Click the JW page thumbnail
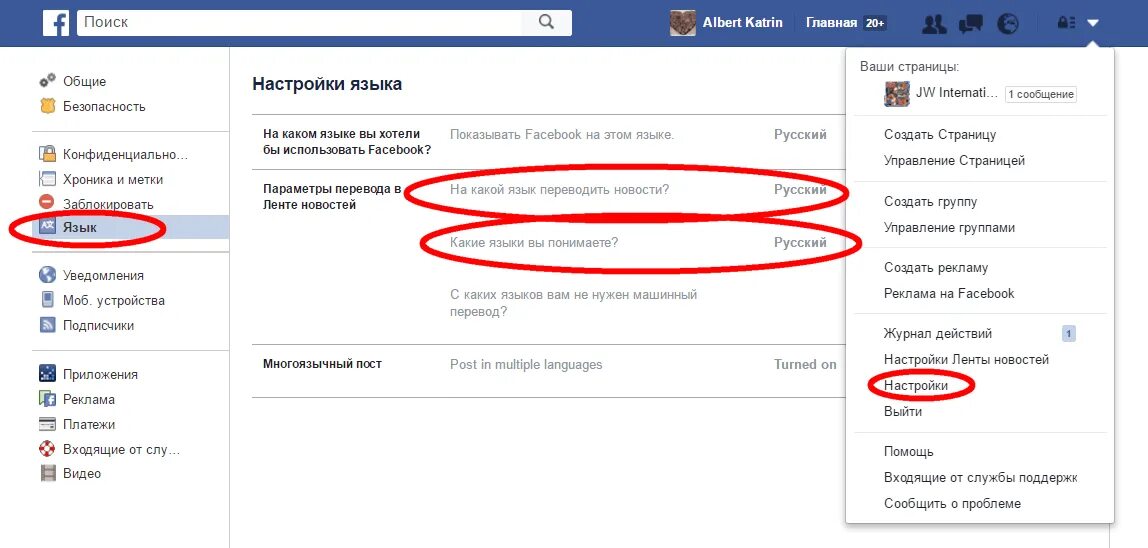Image resolution: width=1148 pixels, height=548 pixels. coord(896,94)
